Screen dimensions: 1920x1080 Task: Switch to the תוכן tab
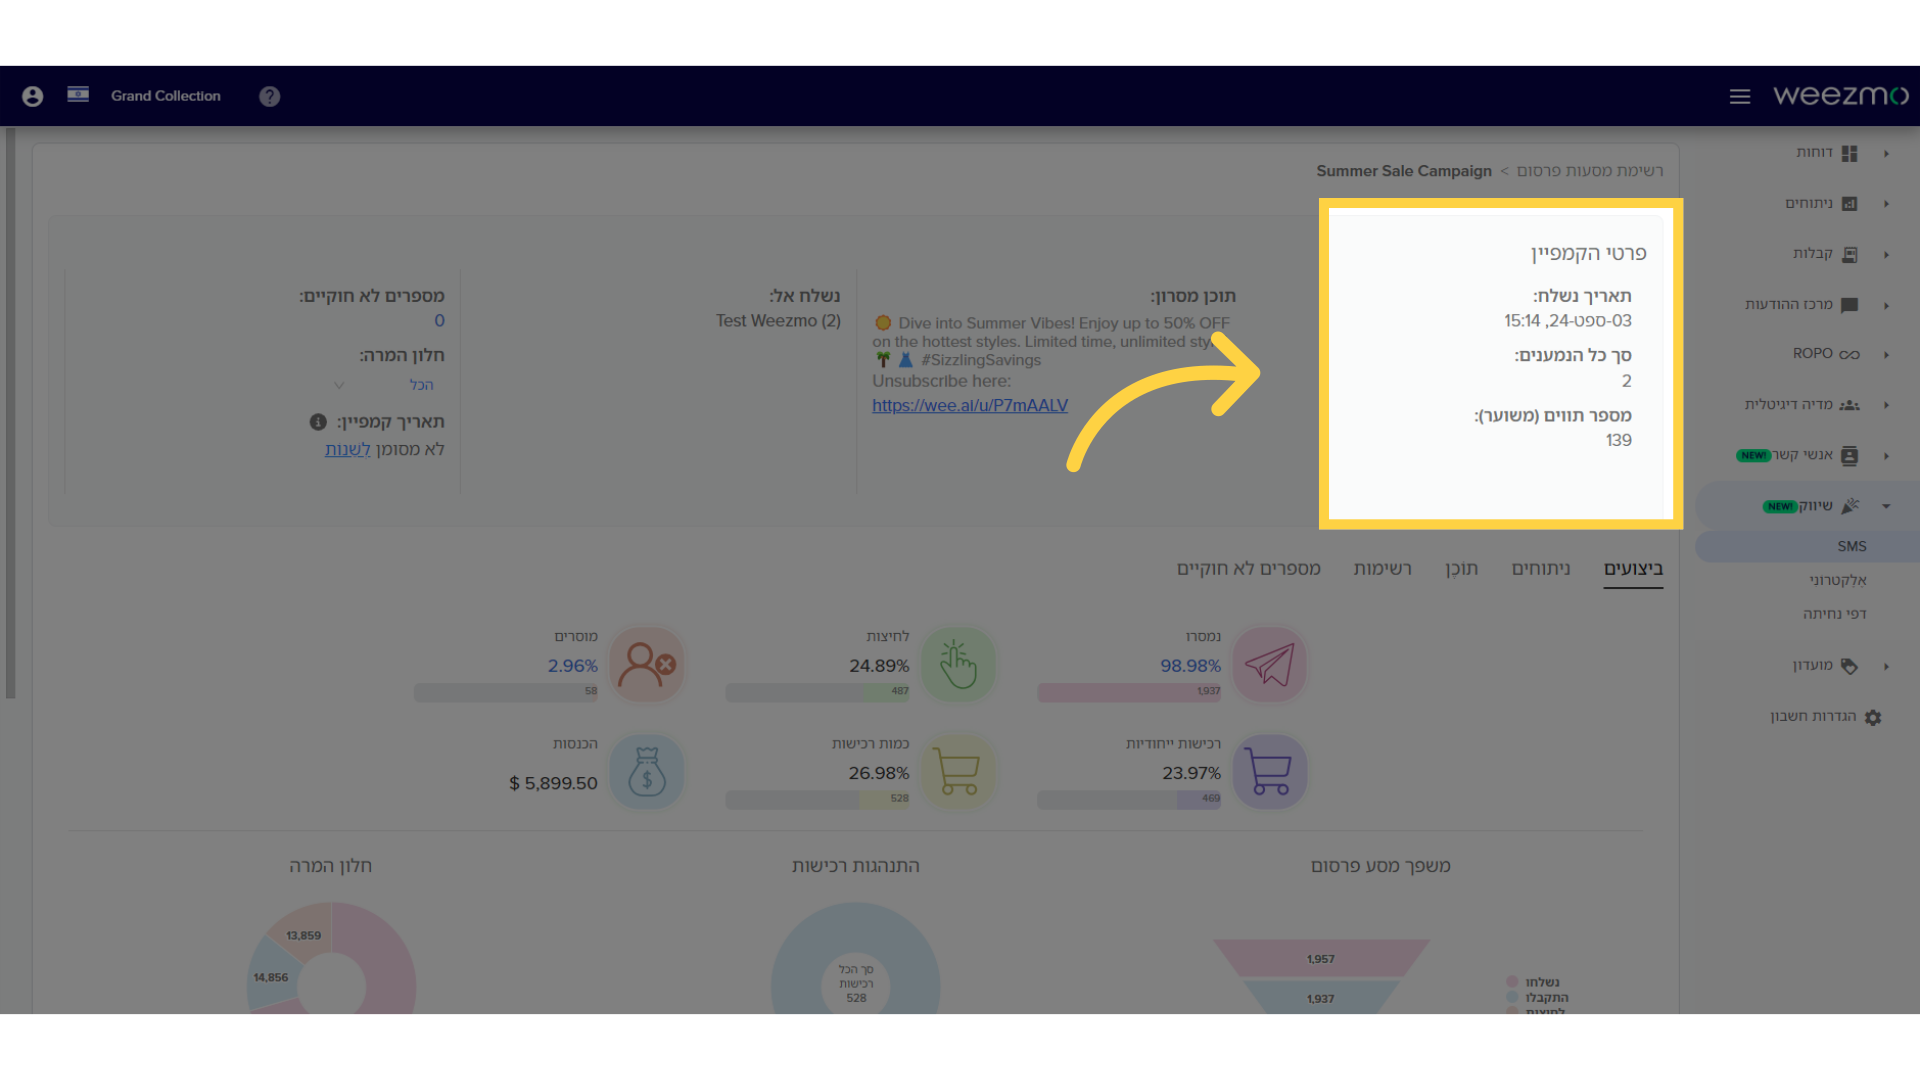pyautogui.click(x=1461, y=569)
